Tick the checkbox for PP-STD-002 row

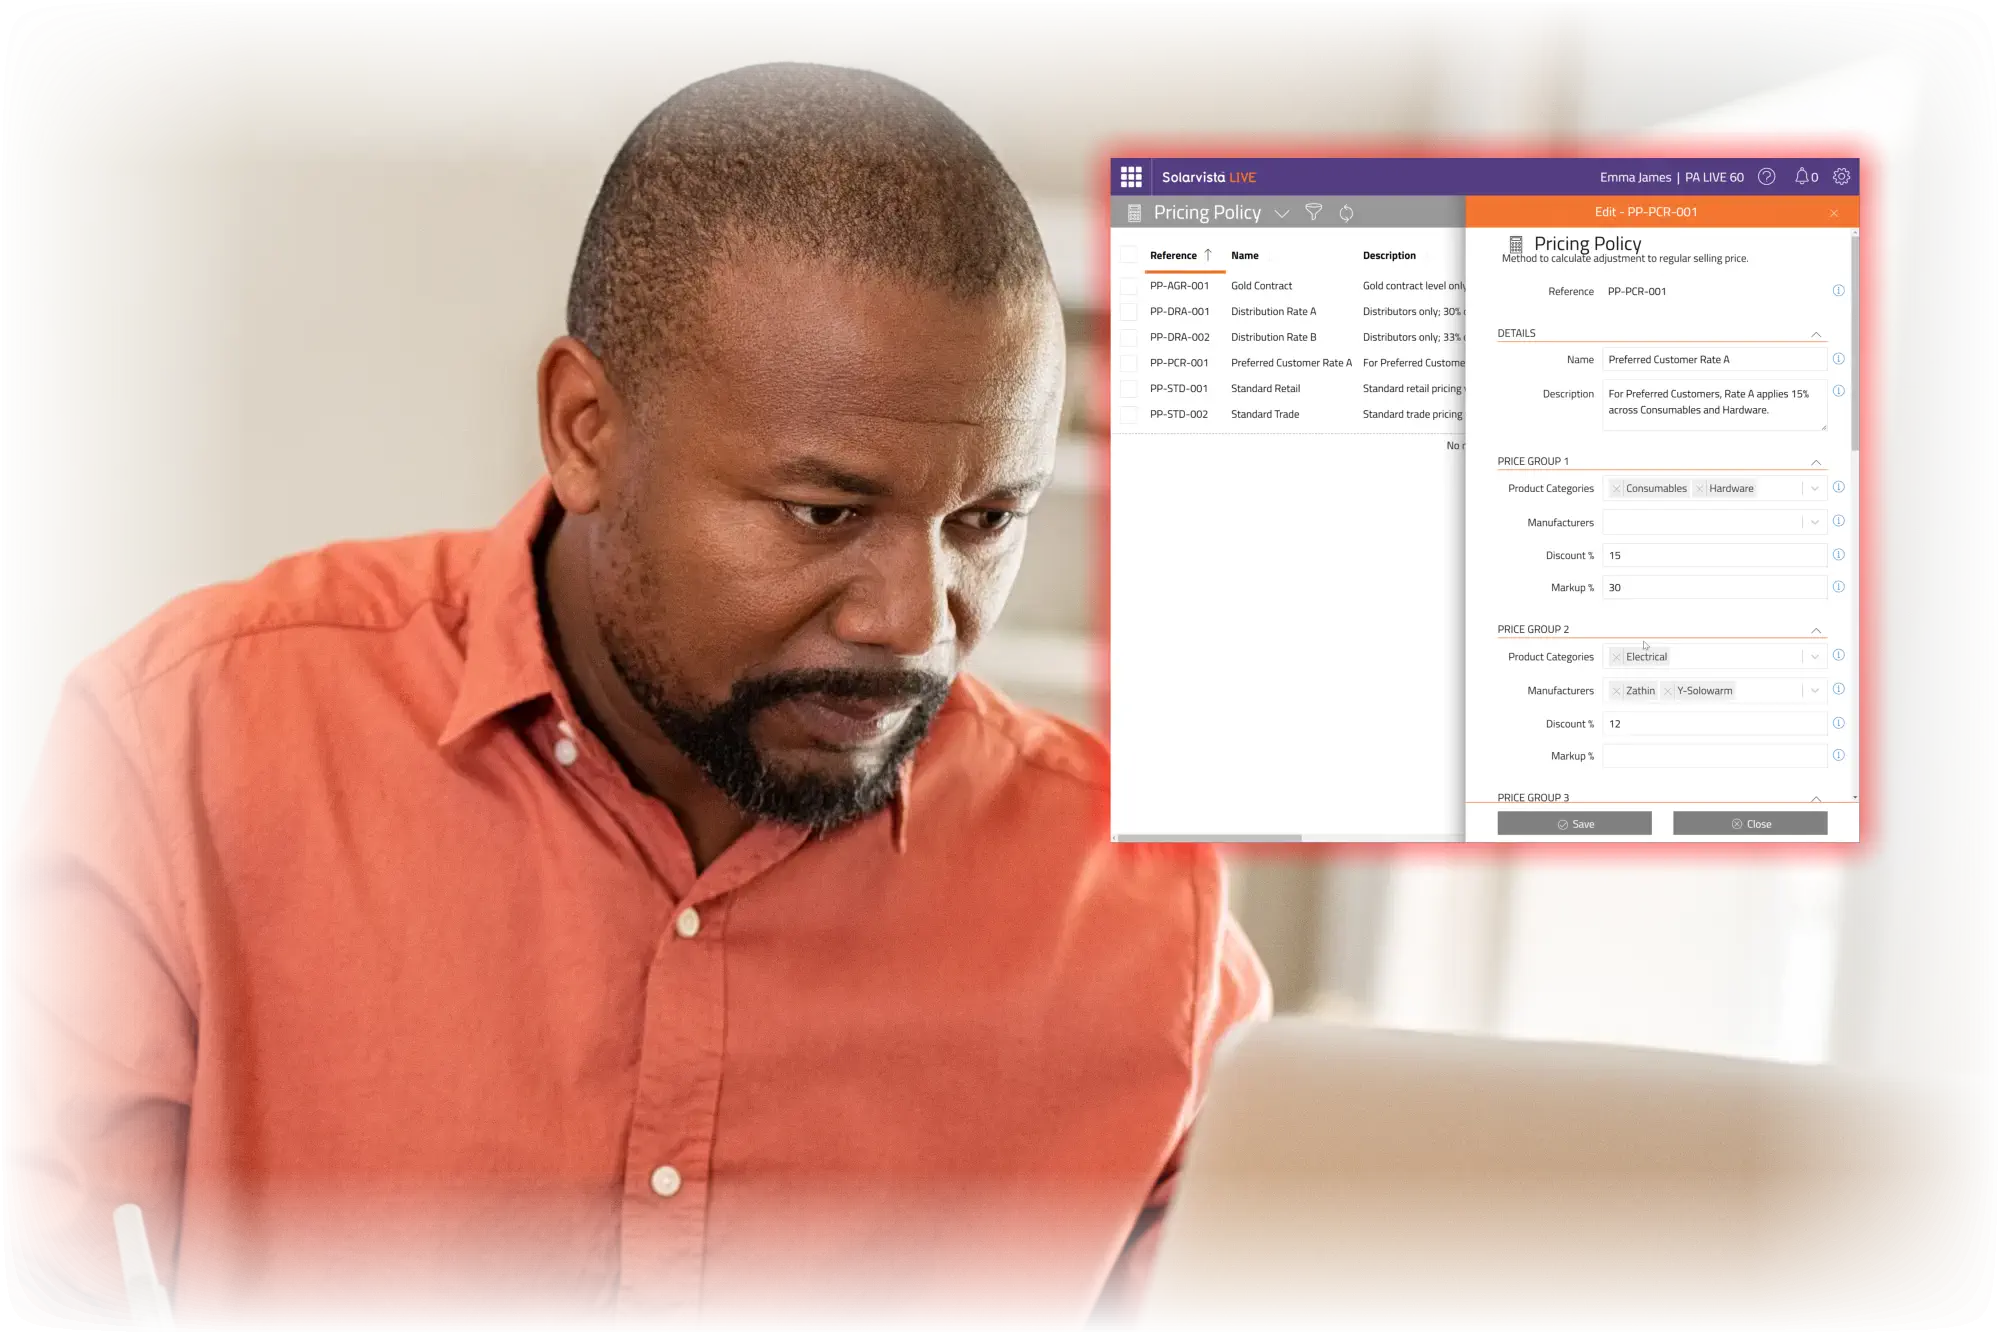point(1129,414)
